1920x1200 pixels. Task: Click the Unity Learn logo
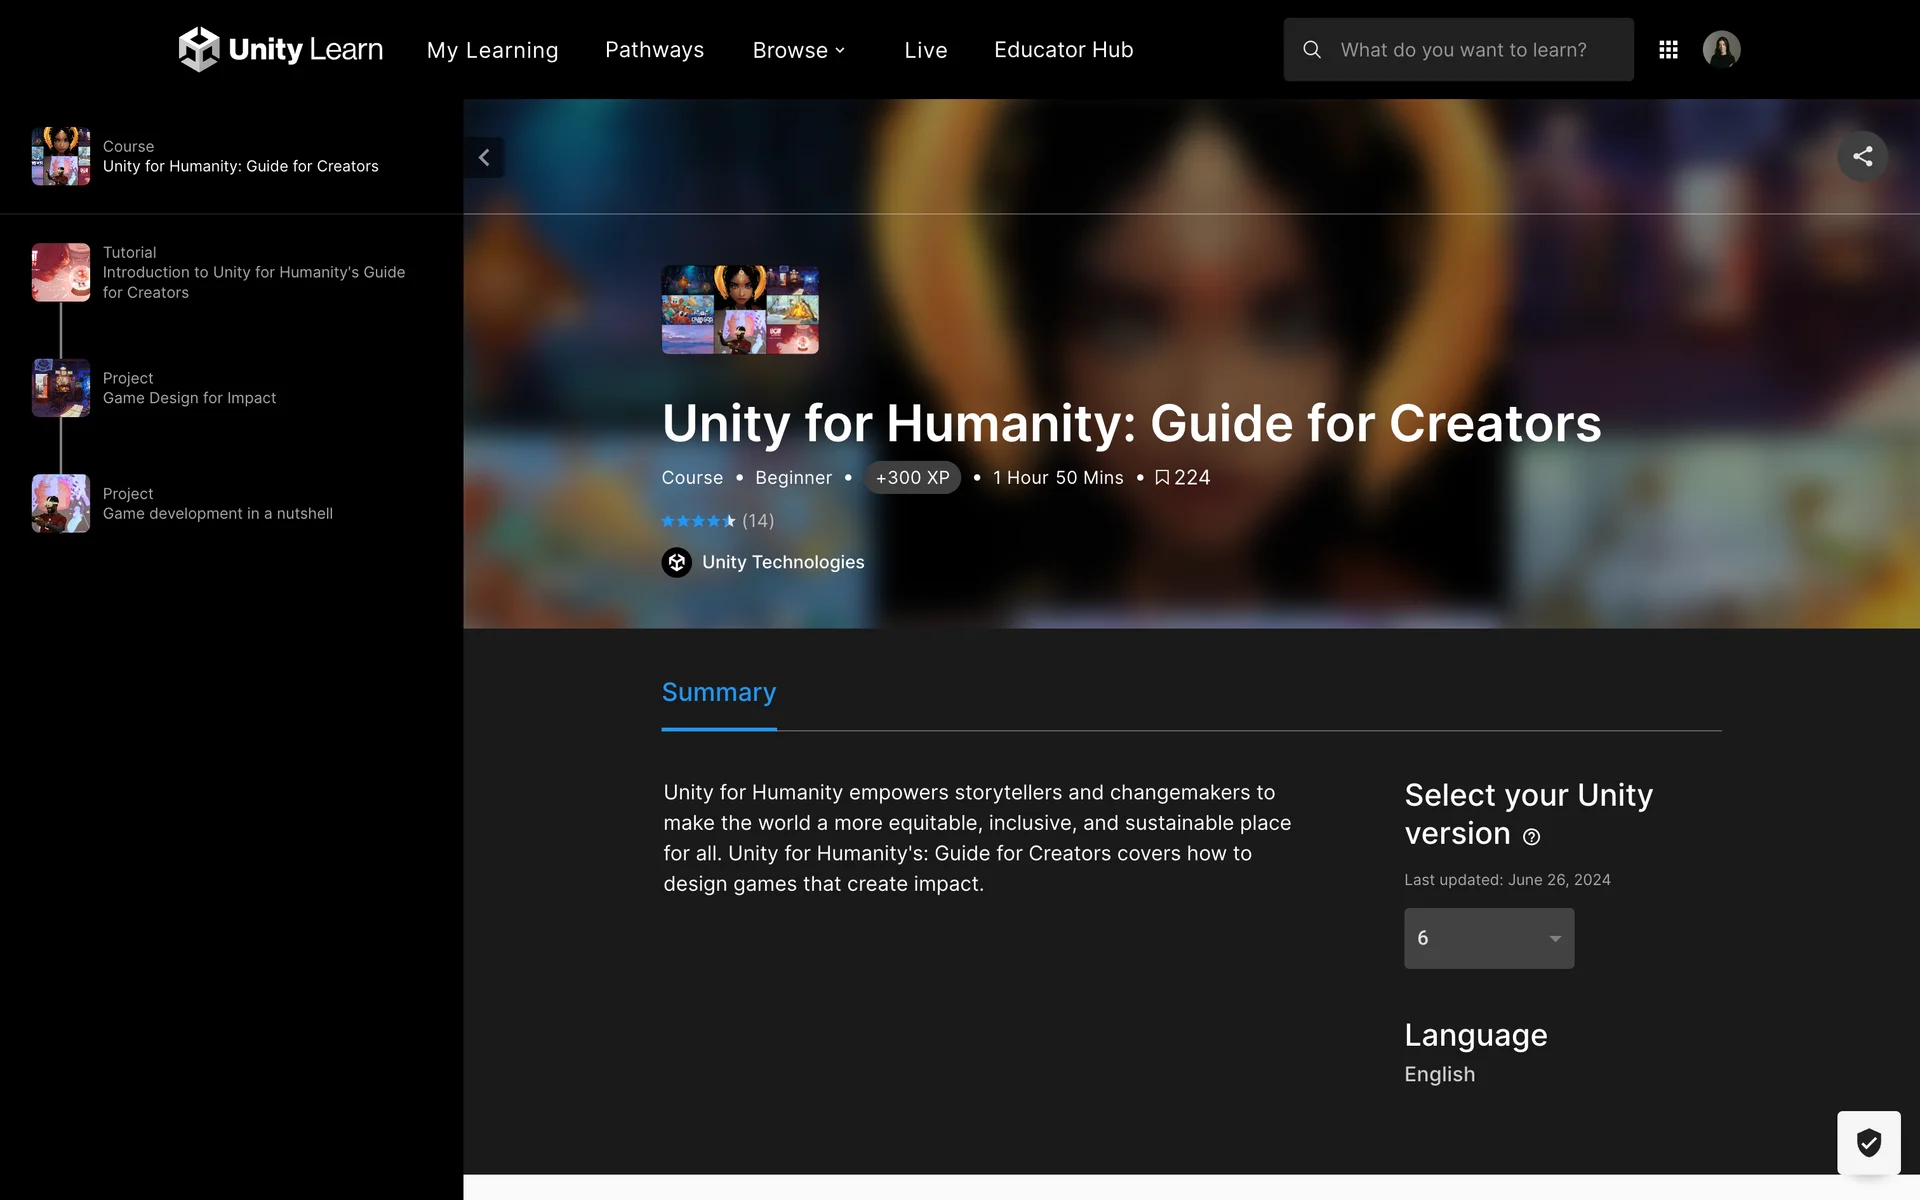[x=280, y=49]
